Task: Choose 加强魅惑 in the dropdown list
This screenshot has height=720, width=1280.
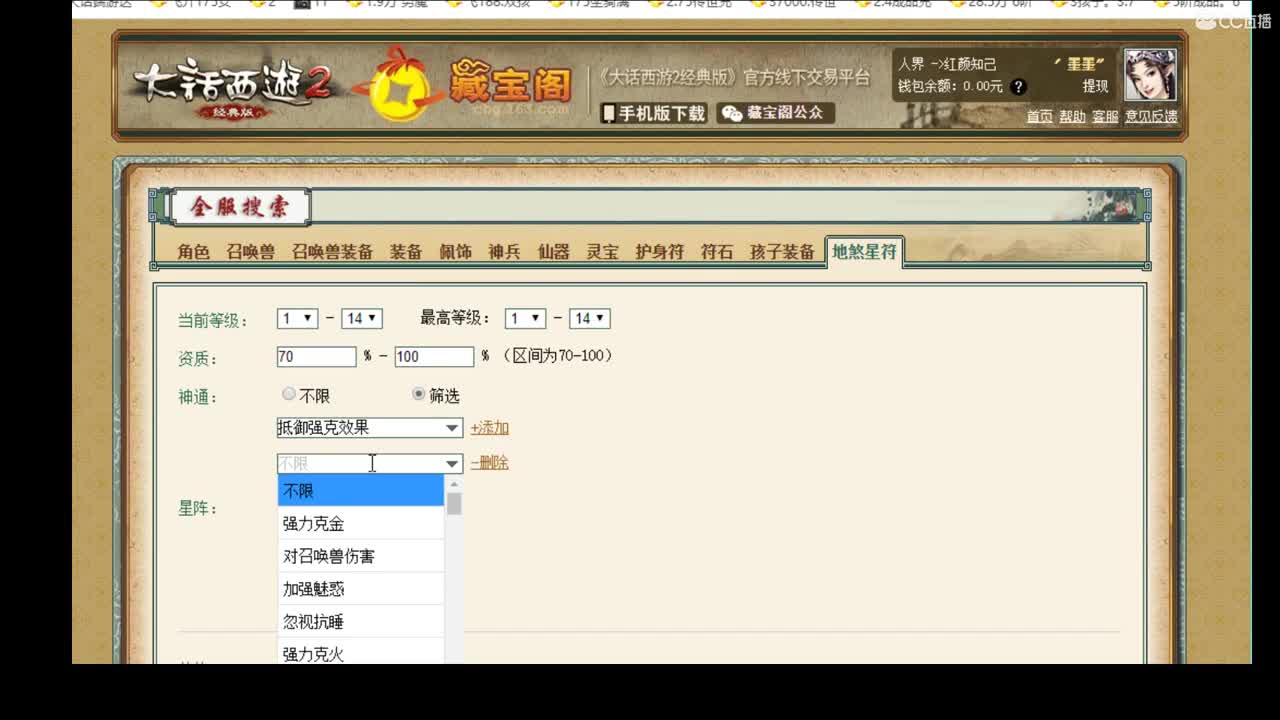Action: (360, 589)
